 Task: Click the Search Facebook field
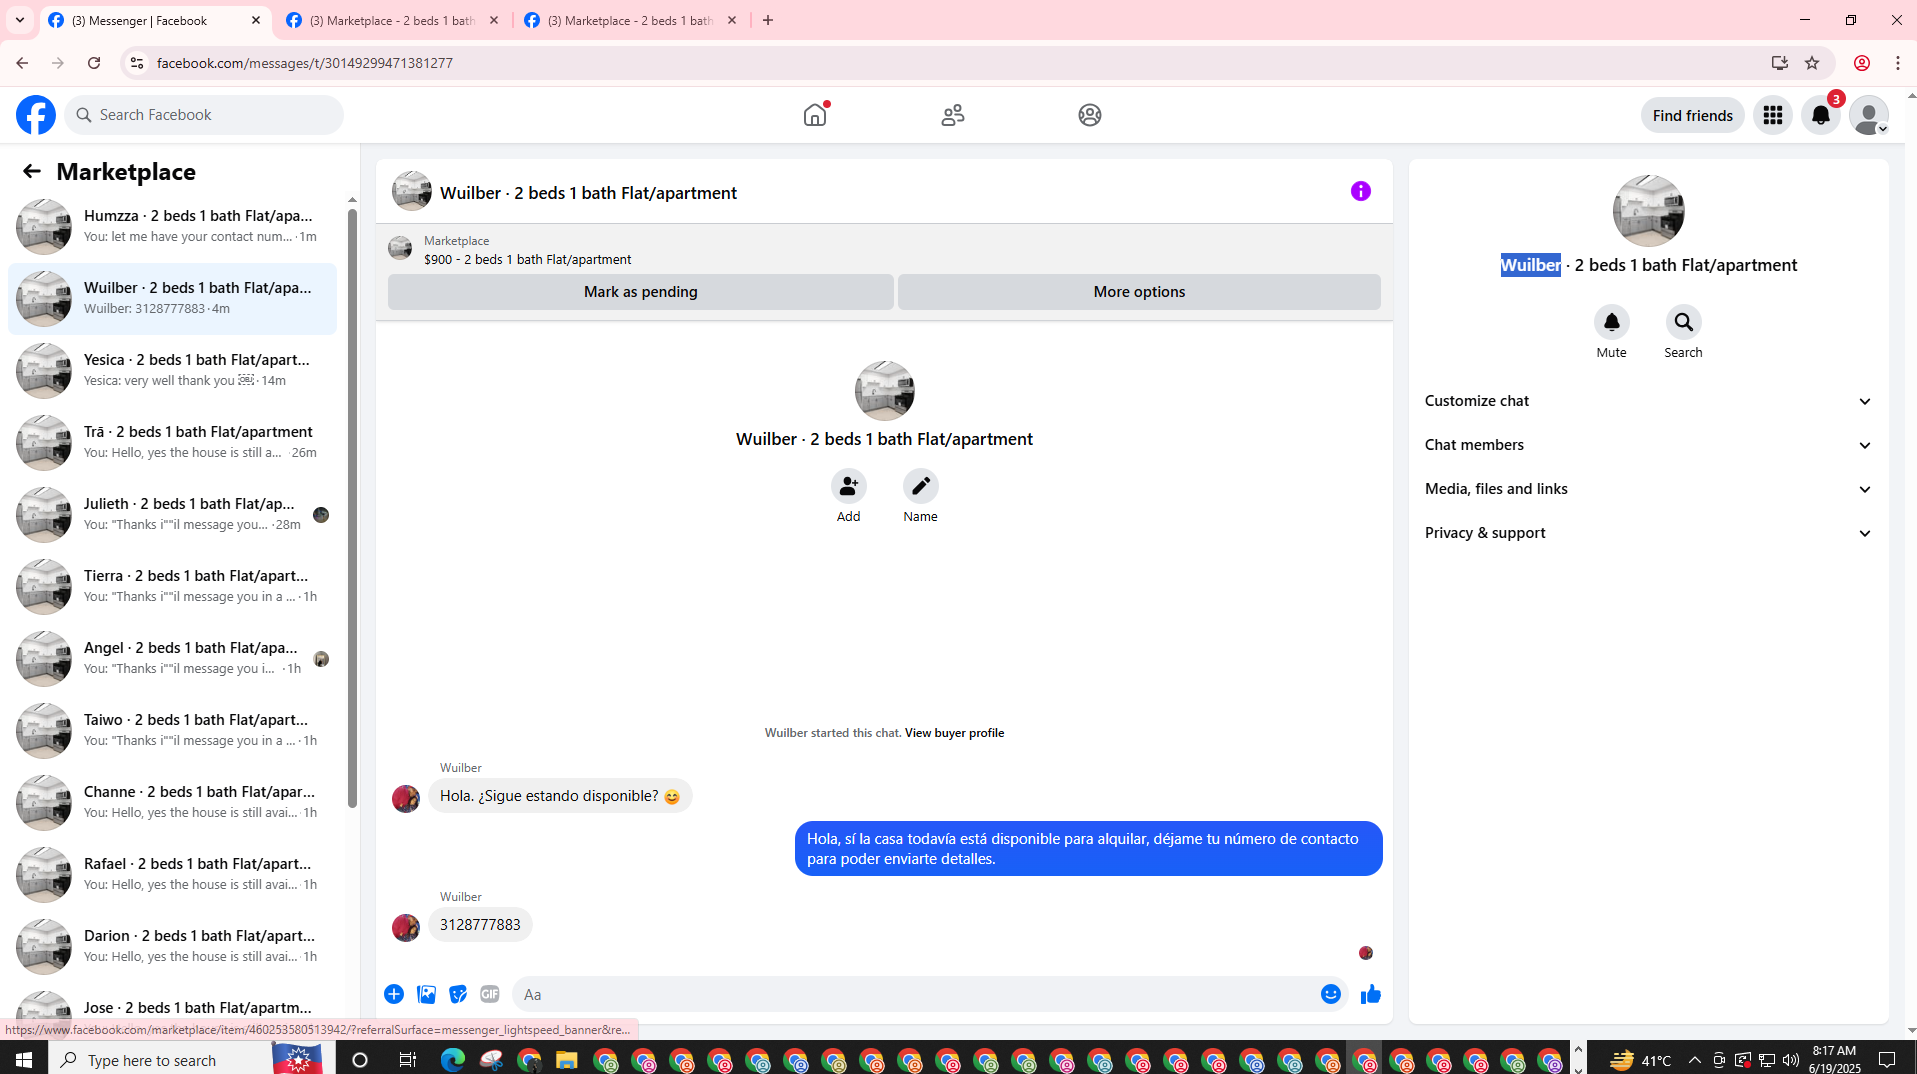point(205,115)
